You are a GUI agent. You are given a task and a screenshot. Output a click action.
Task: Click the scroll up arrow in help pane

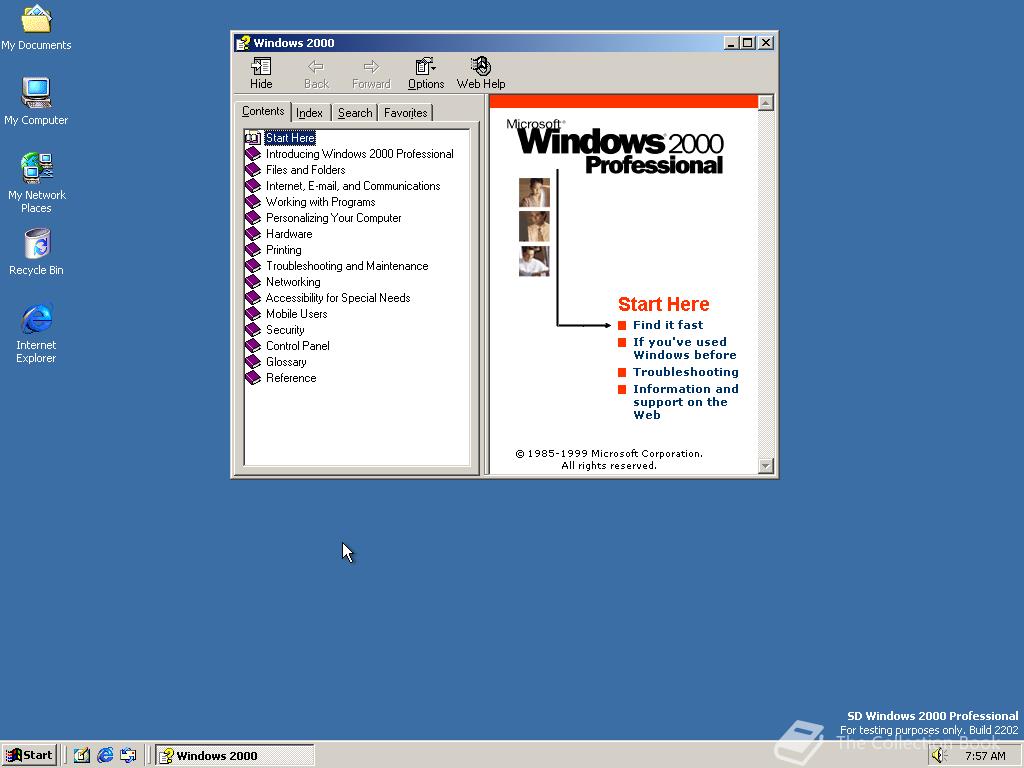pos(766,103)
